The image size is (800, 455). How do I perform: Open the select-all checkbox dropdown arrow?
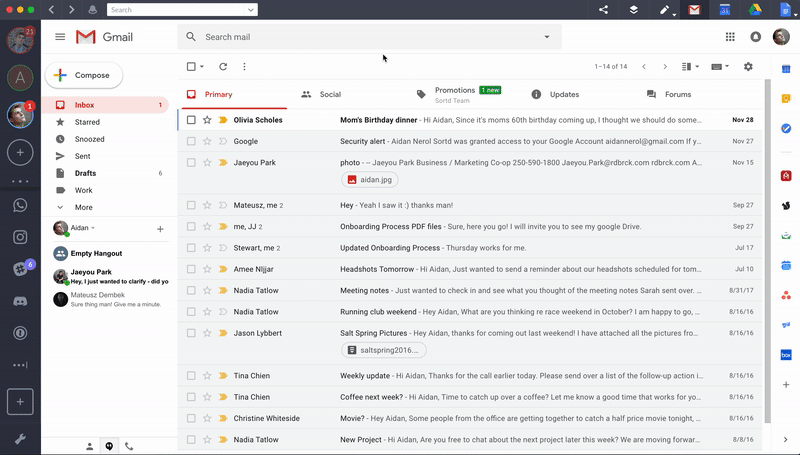pos(202,67)
